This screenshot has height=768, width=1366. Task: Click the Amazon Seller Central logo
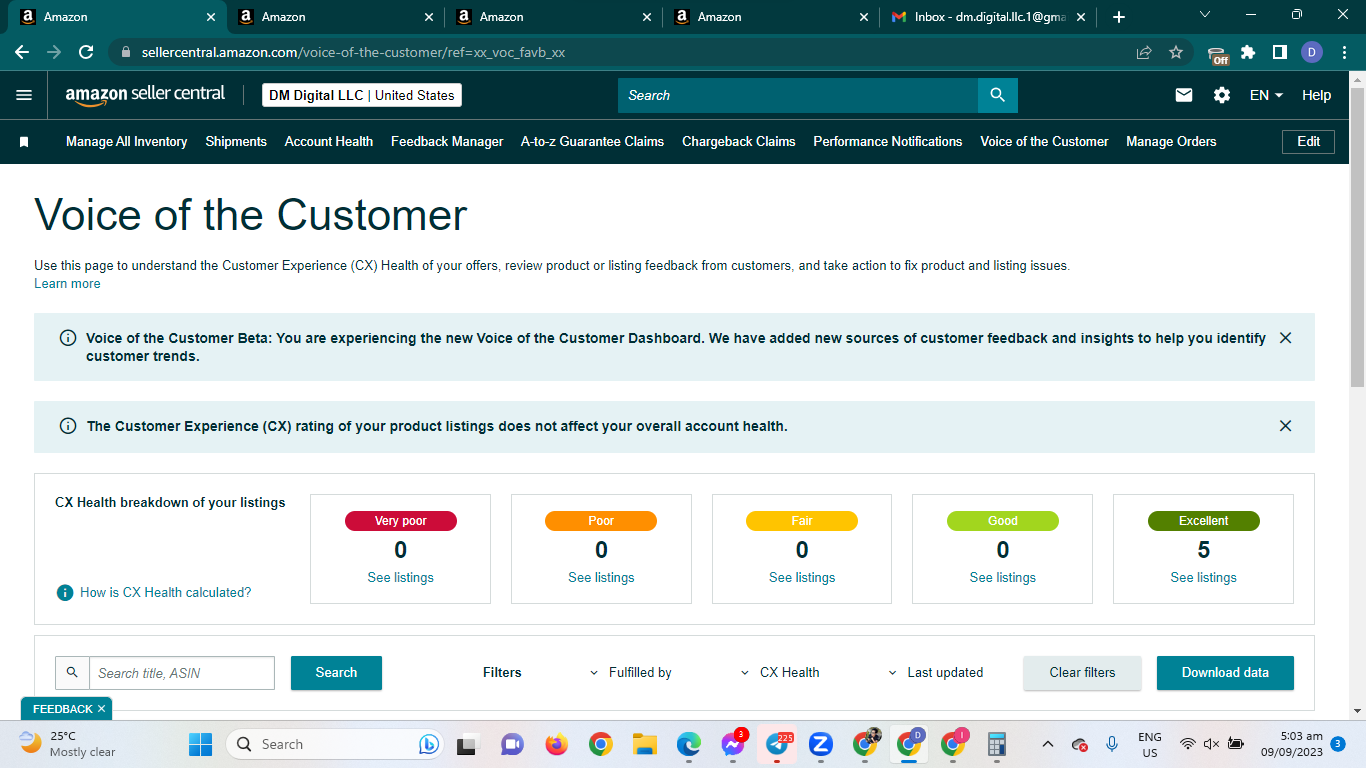(x=146, y=95)
